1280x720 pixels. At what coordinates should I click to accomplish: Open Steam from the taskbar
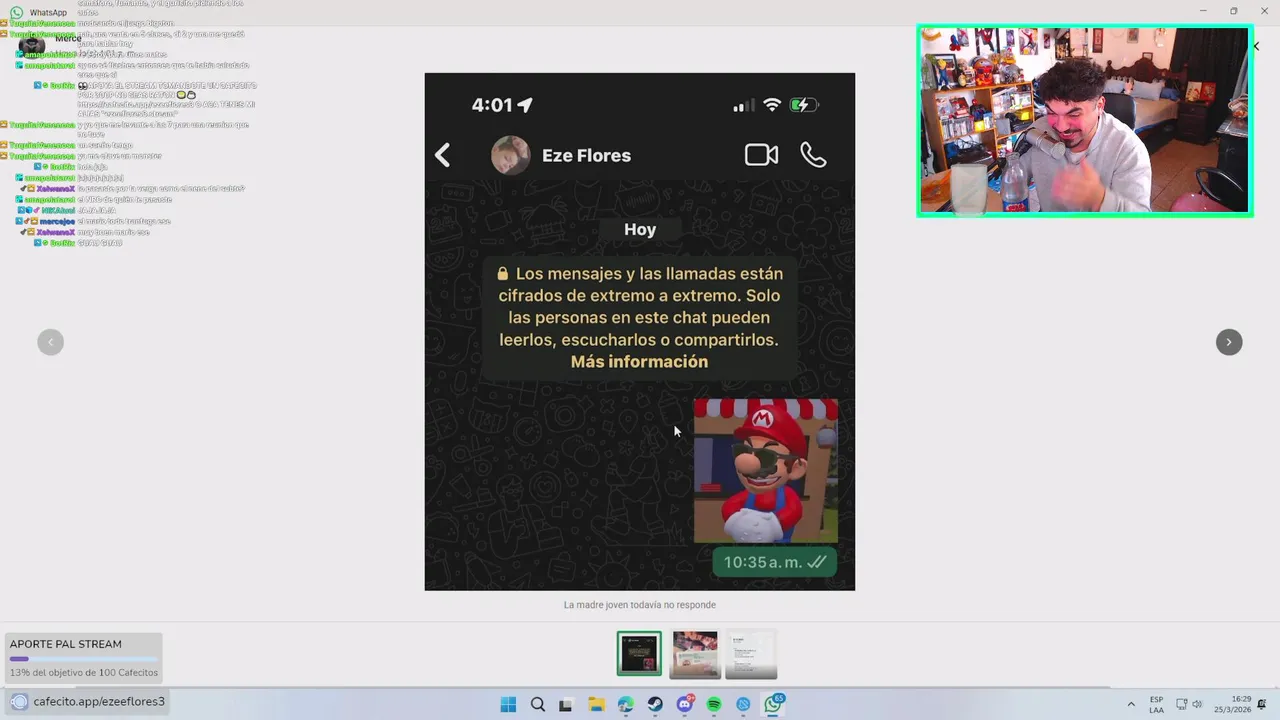click(655, 704)
